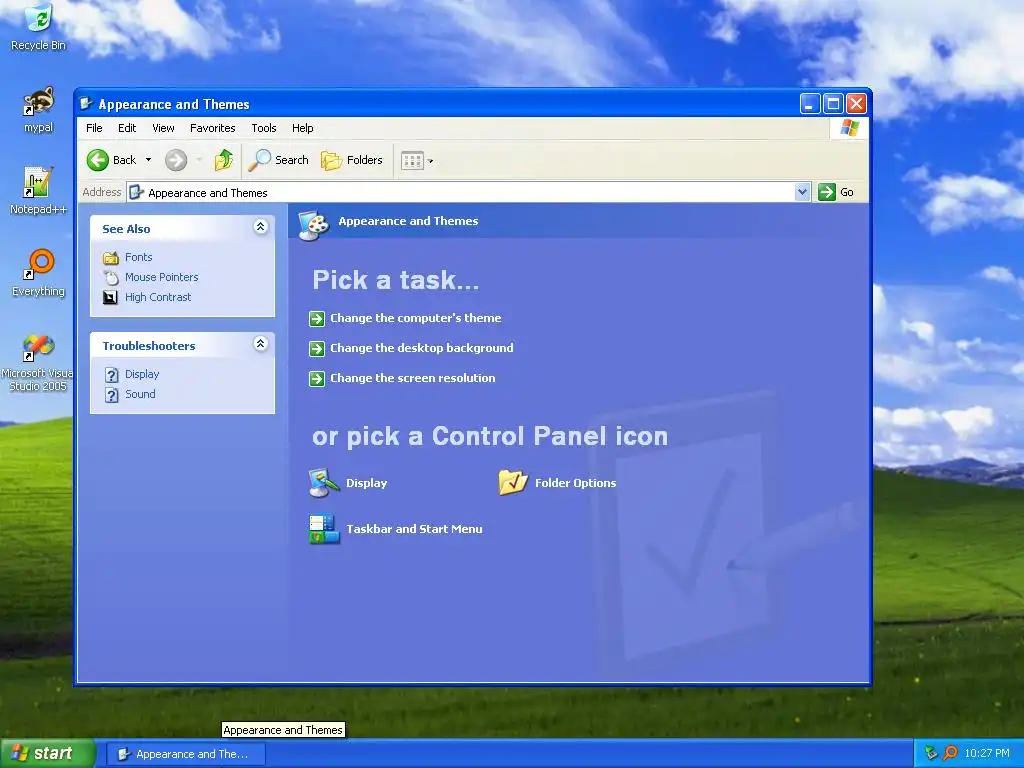This screenshot has width=1024, height=768.
Task: Open the Back button history dropdown arrow
Action: click(148, 160)
